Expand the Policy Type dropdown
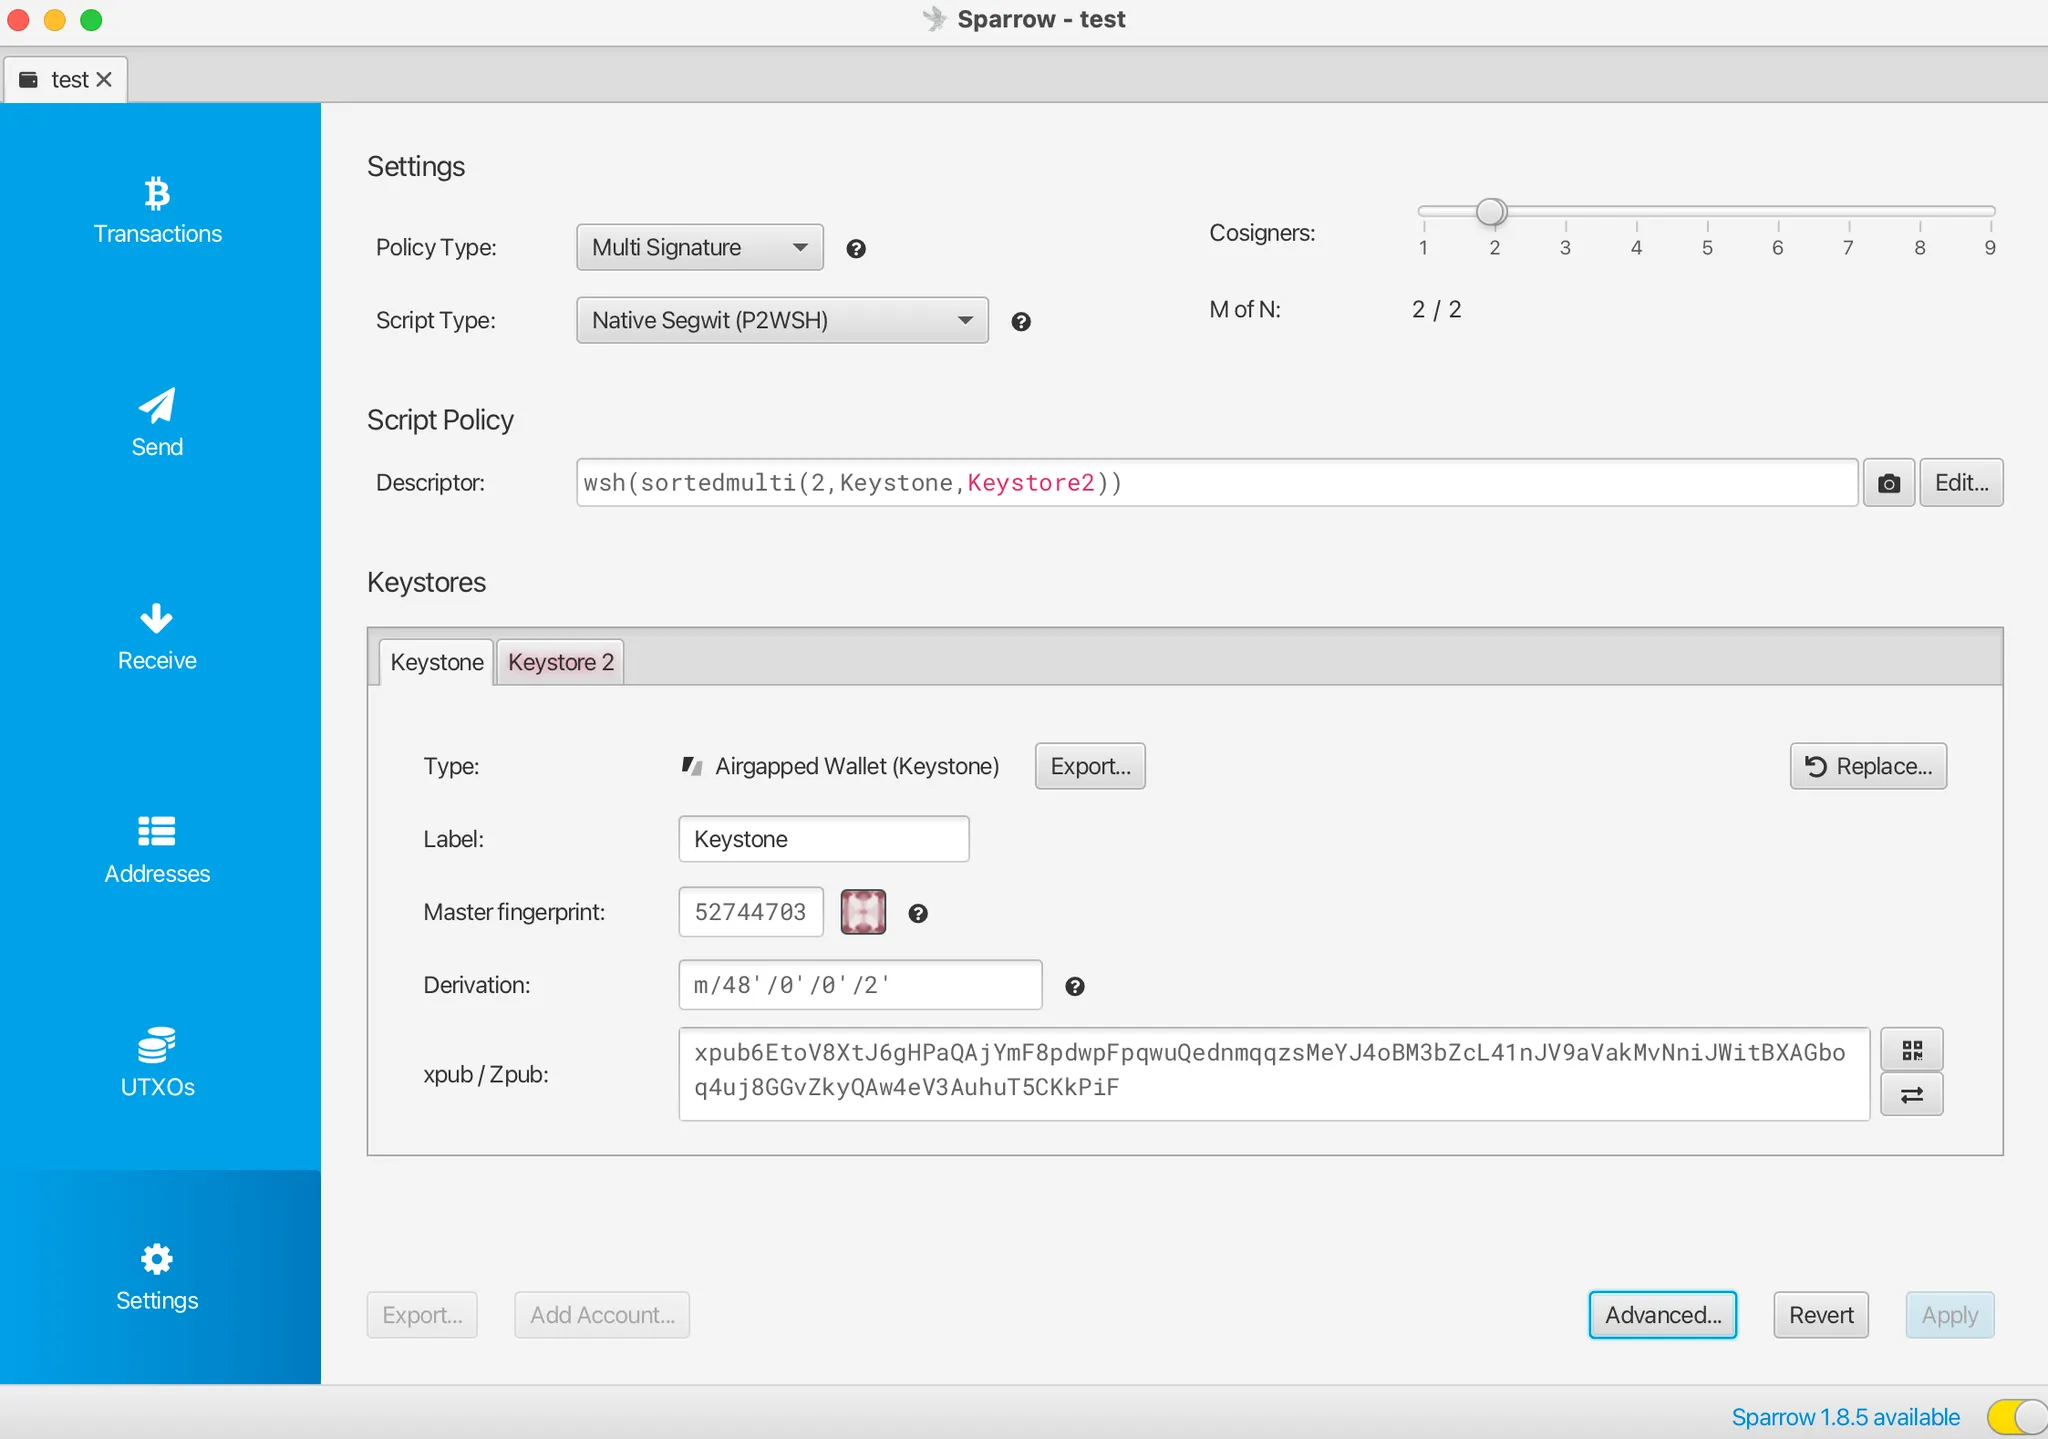 (x=699, y=247)
